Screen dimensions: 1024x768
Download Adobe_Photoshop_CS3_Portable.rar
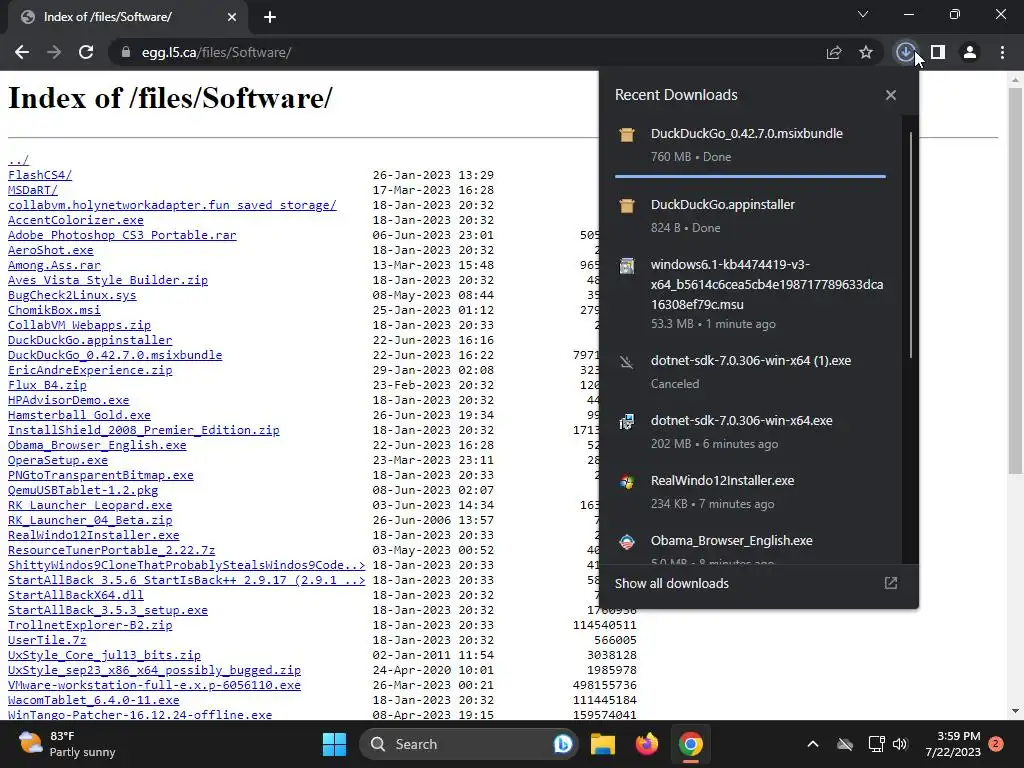(x=122, y=235)
